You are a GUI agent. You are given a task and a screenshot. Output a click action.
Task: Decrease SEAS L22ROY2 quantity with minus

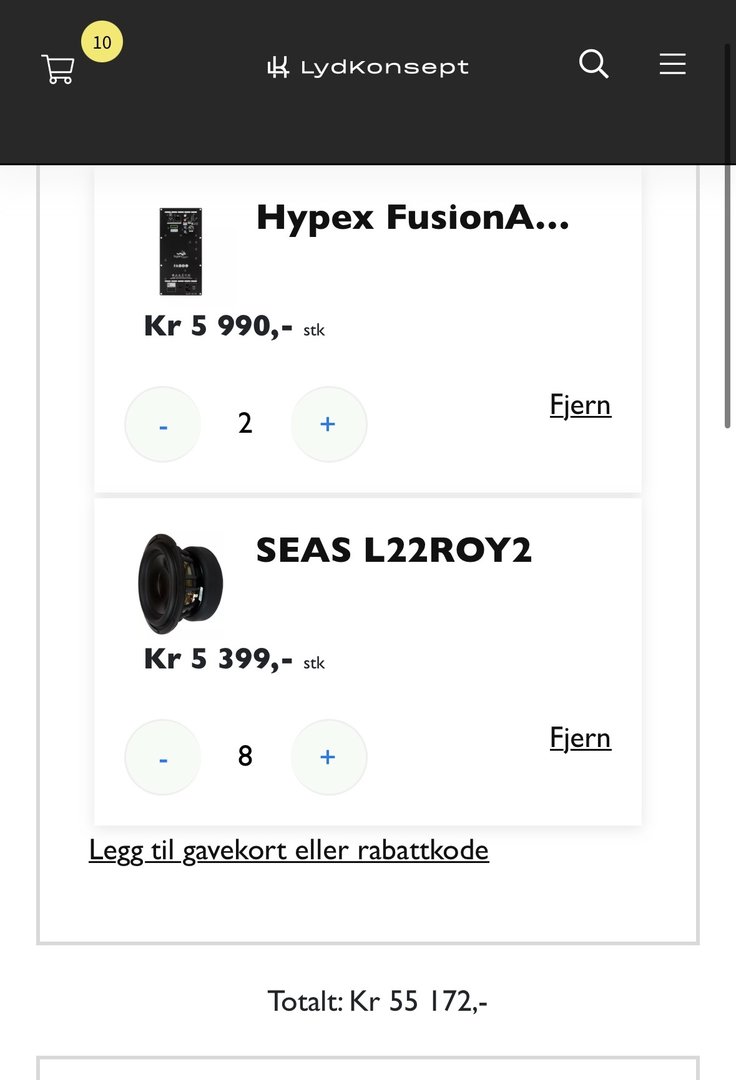163,757
